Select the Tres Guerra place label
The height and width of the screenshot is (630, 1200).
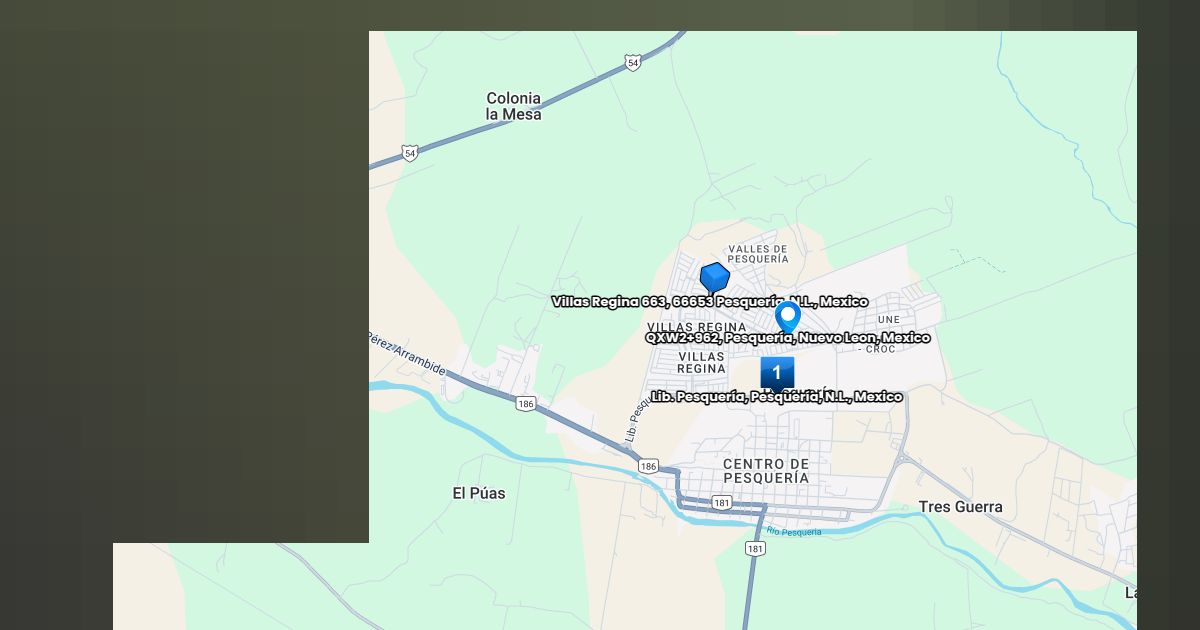(960, 507)
